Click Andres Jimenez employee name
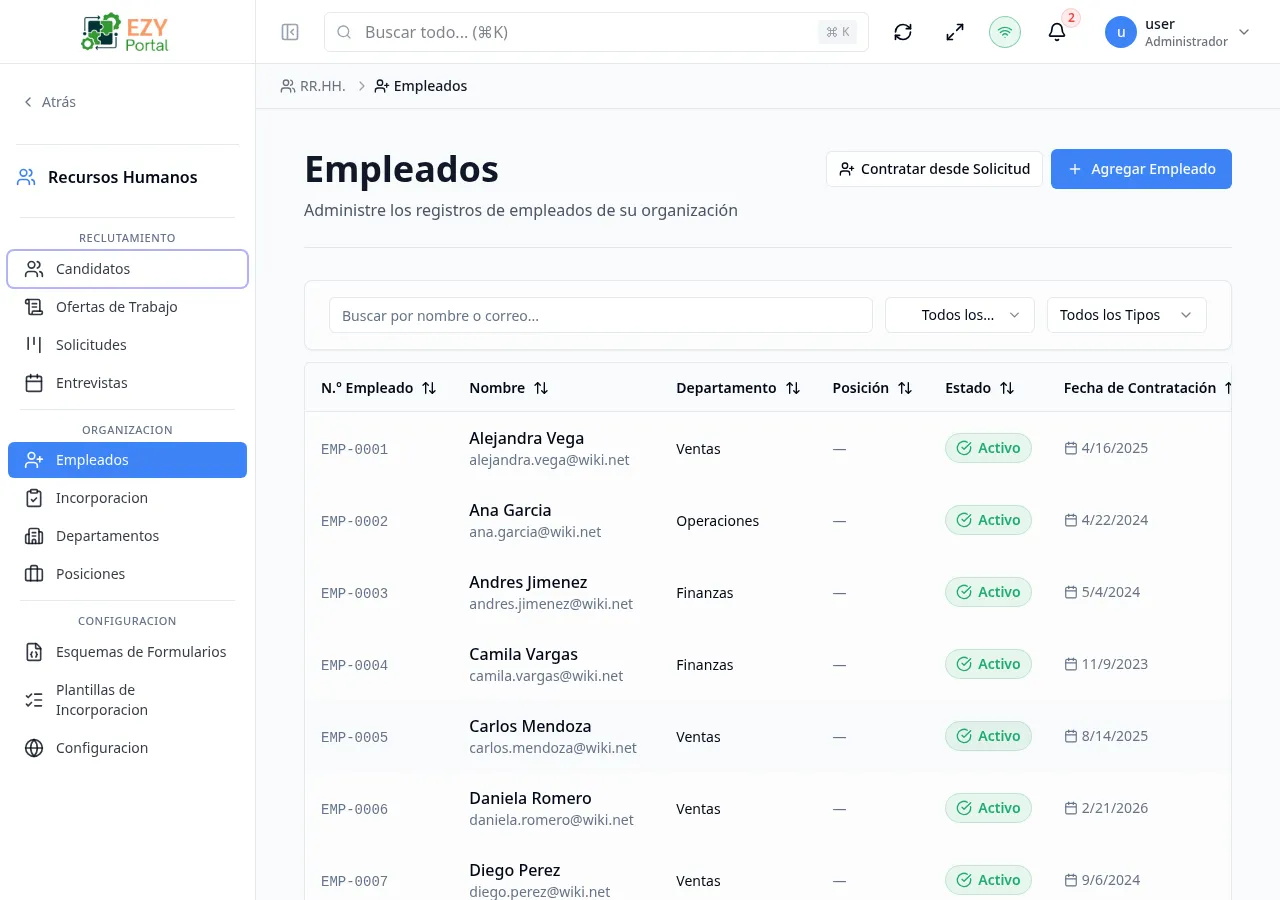Viewport: 1280px width, 900px height. pyautogui.click(x=528, y=582)
